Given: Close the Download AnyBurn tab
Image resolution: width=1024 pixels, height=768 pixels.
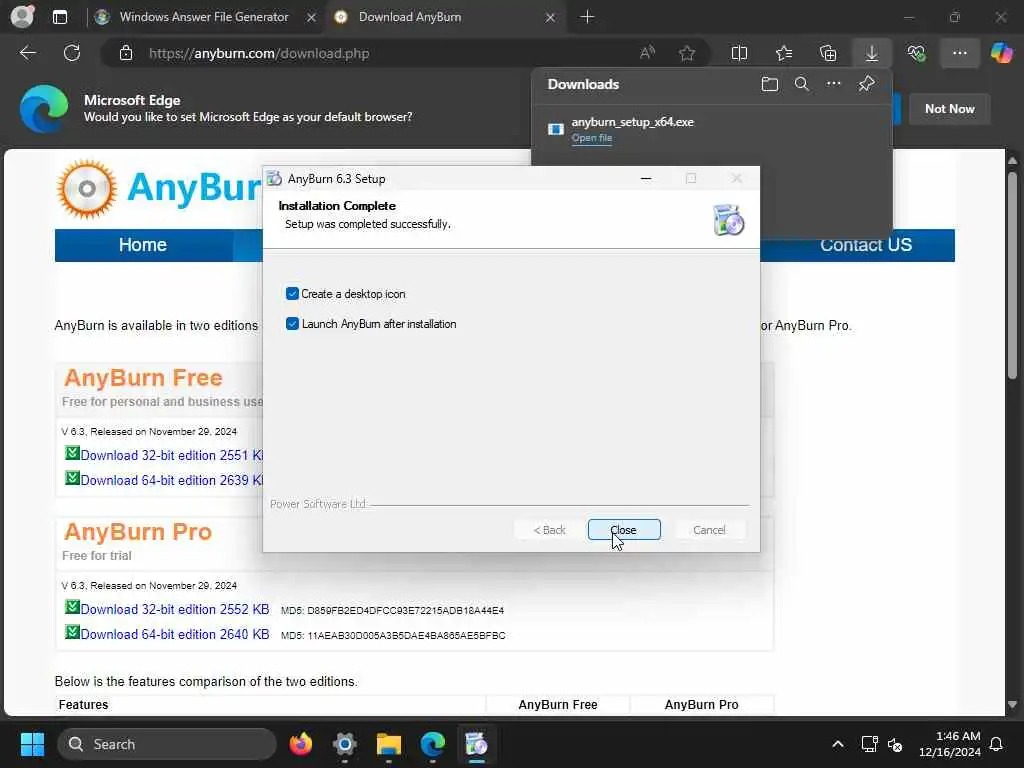Looking at the screenshot, I should click(551, 18).
